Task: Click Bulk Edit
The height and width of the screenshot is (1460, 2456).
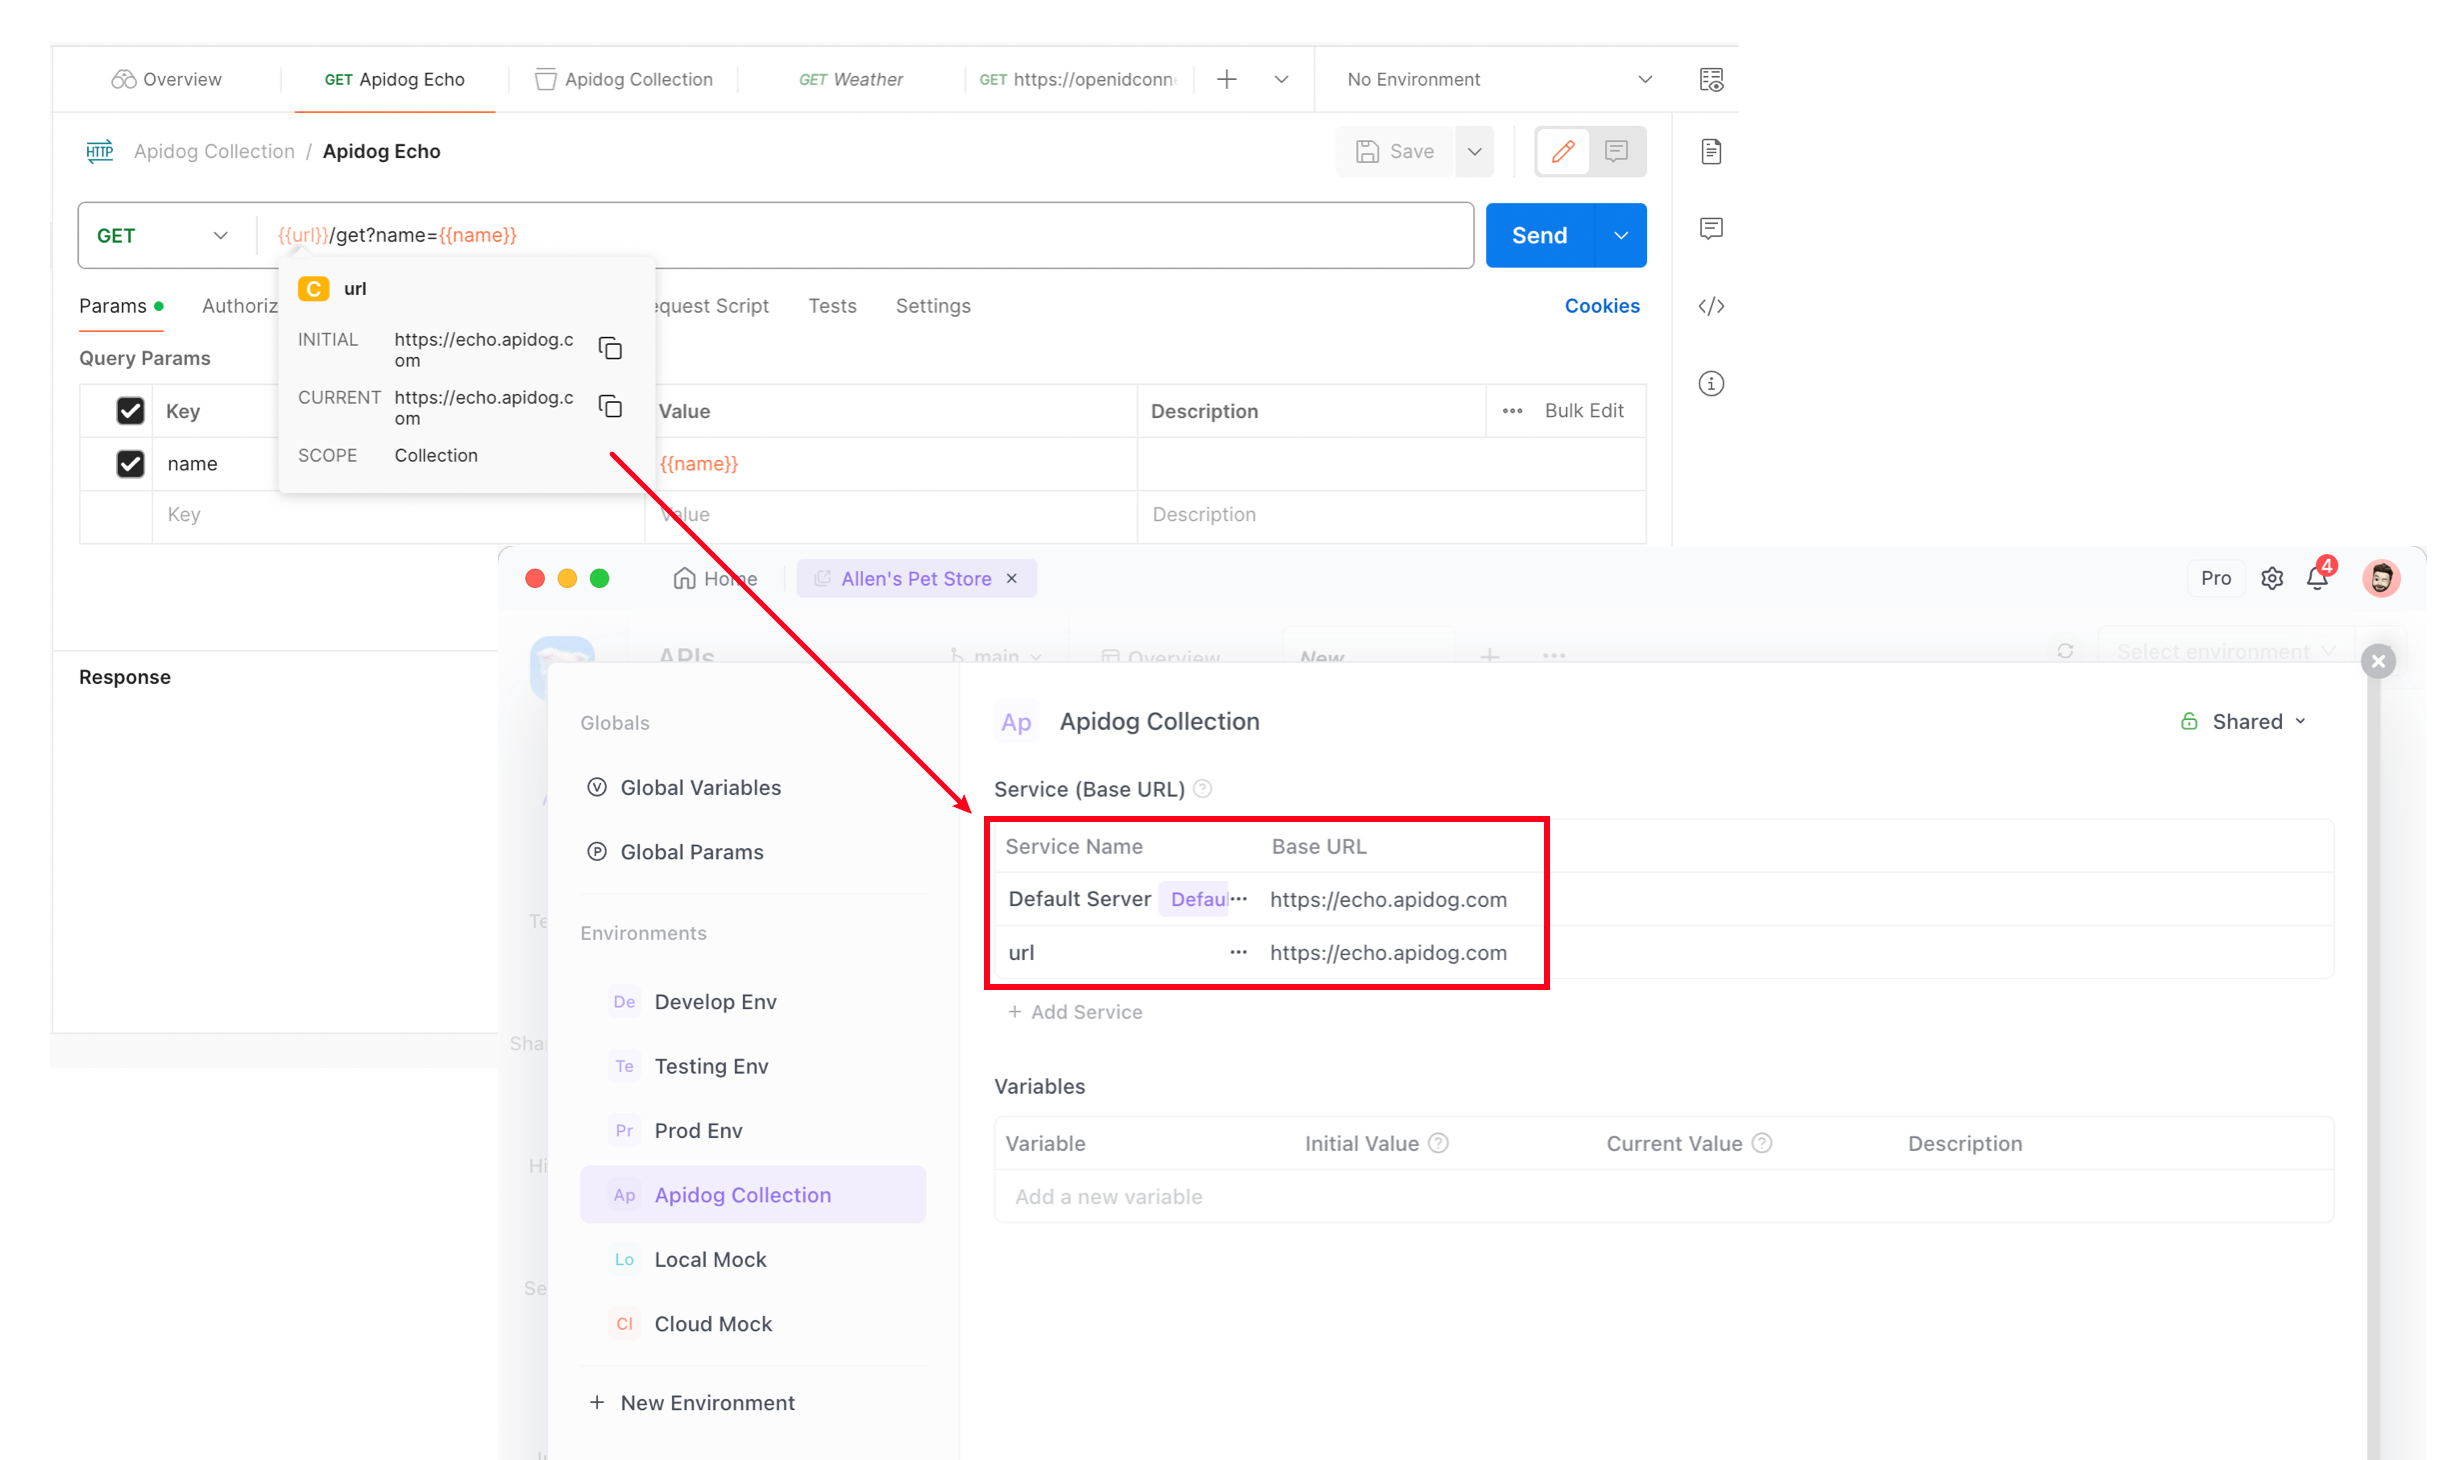Action: [1584, 411]
